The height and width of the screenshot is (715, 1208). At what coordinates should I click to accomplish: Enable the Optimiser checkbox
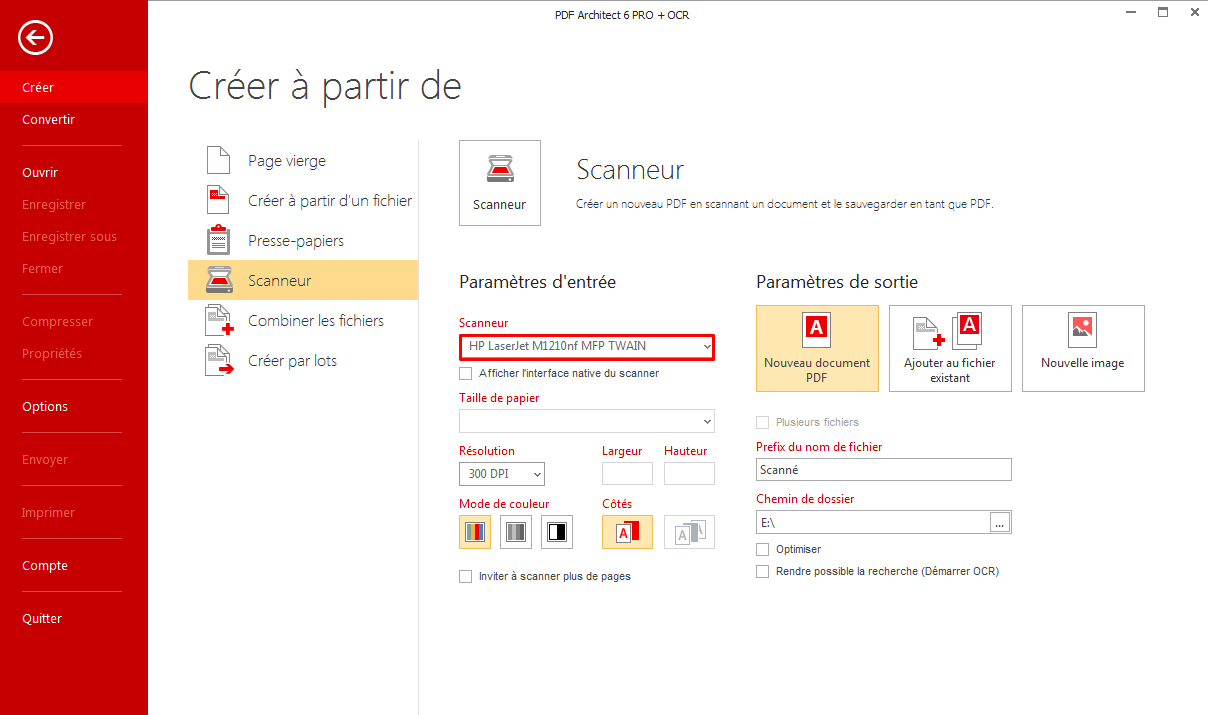[x=763, y=549]
